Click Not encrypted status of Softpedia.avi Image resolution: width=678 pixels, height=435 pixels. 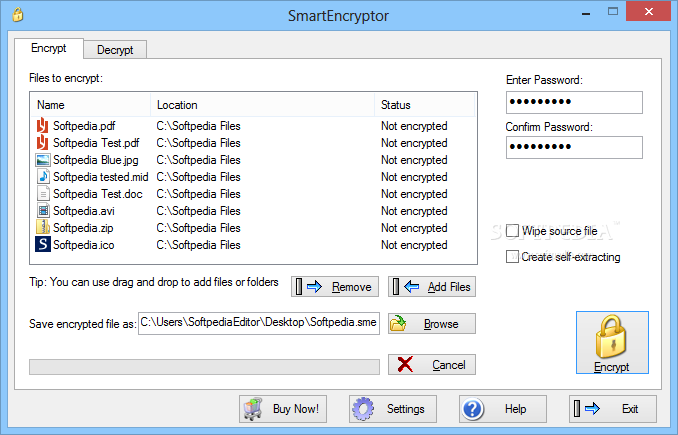[x=414, y=211]
